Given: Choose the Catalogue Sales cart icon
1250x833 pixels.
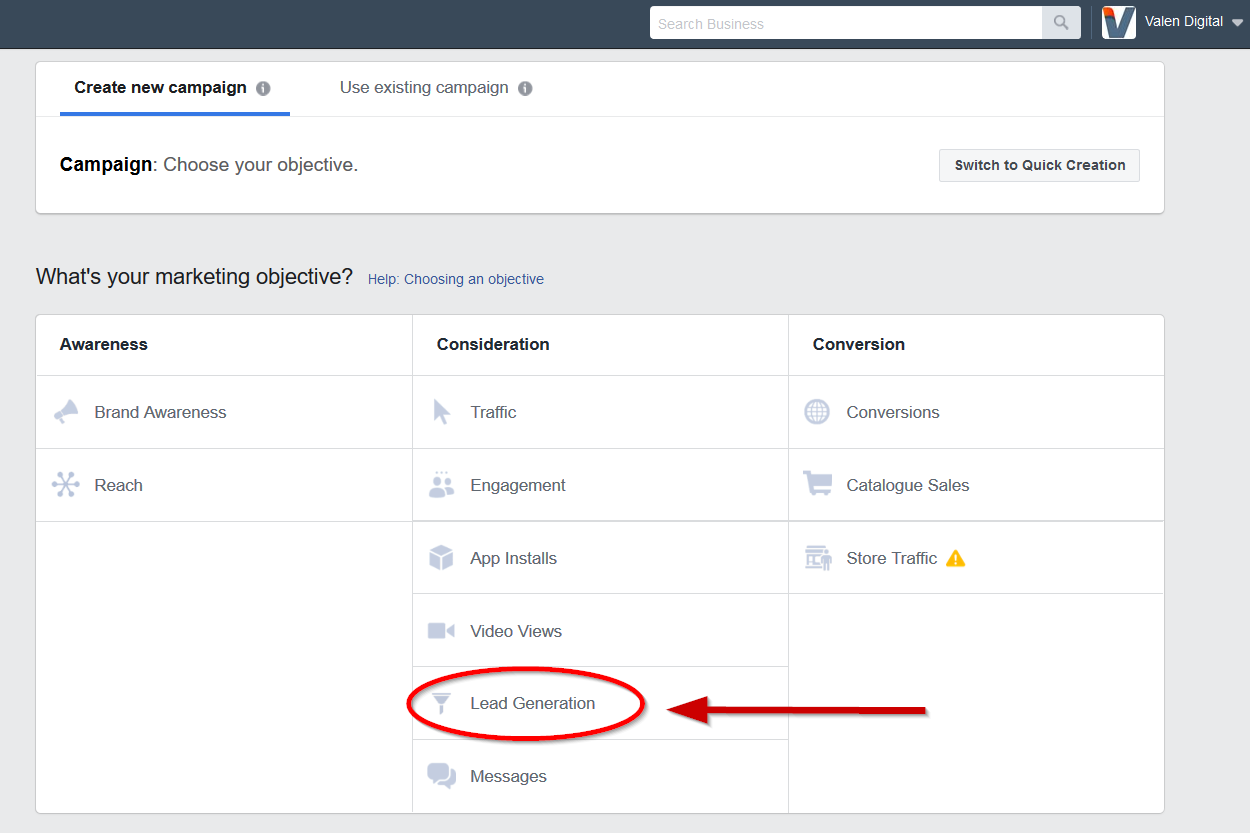Looking at the screenshot, I should coord(817,484).
